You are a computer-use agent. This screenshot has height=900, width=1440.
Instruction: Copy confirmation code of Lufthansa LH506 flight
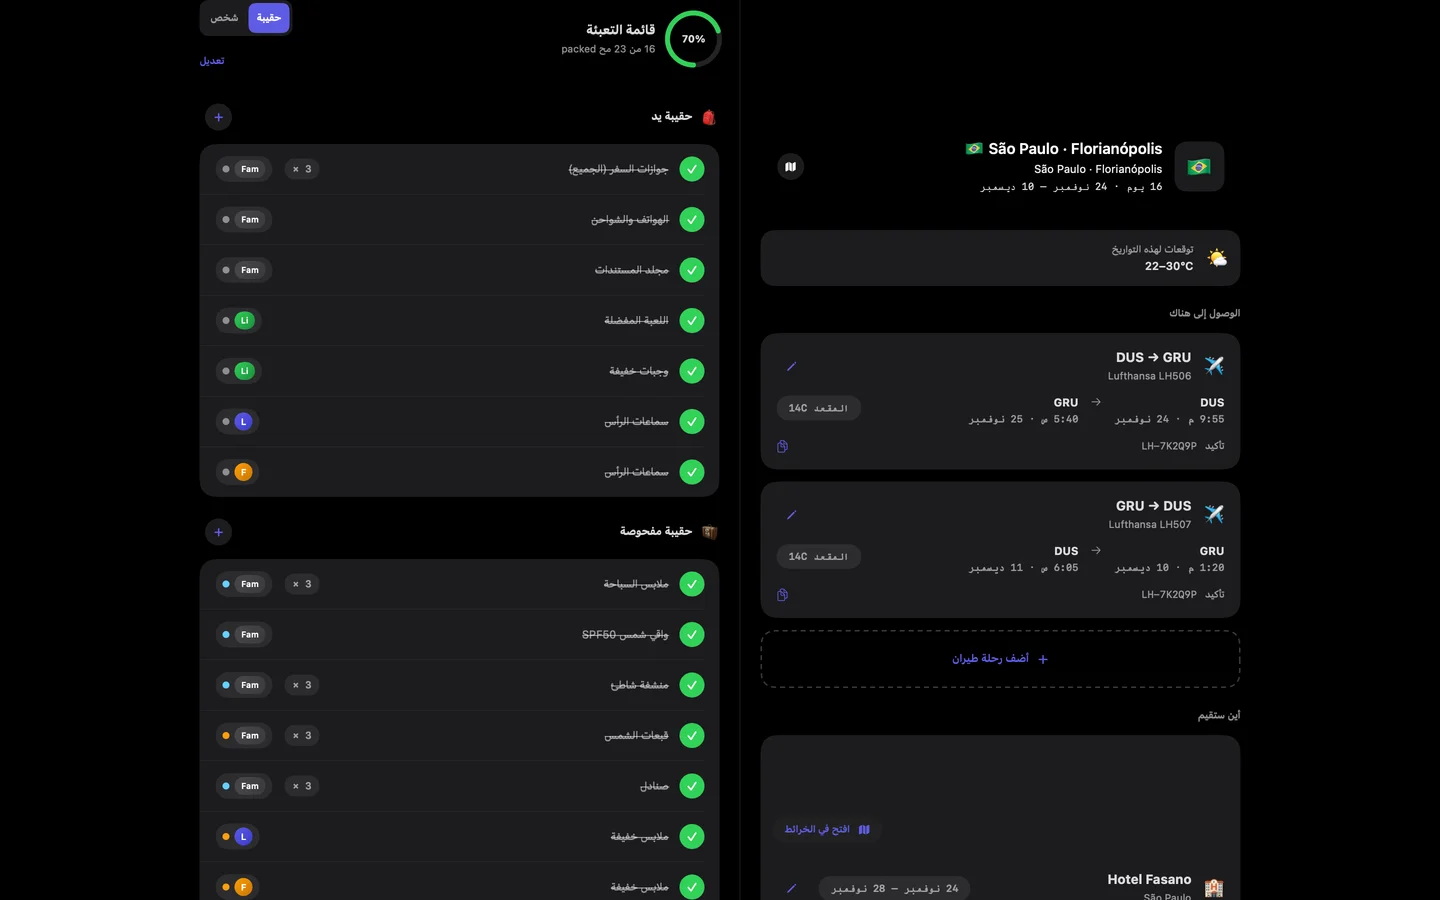782,446
